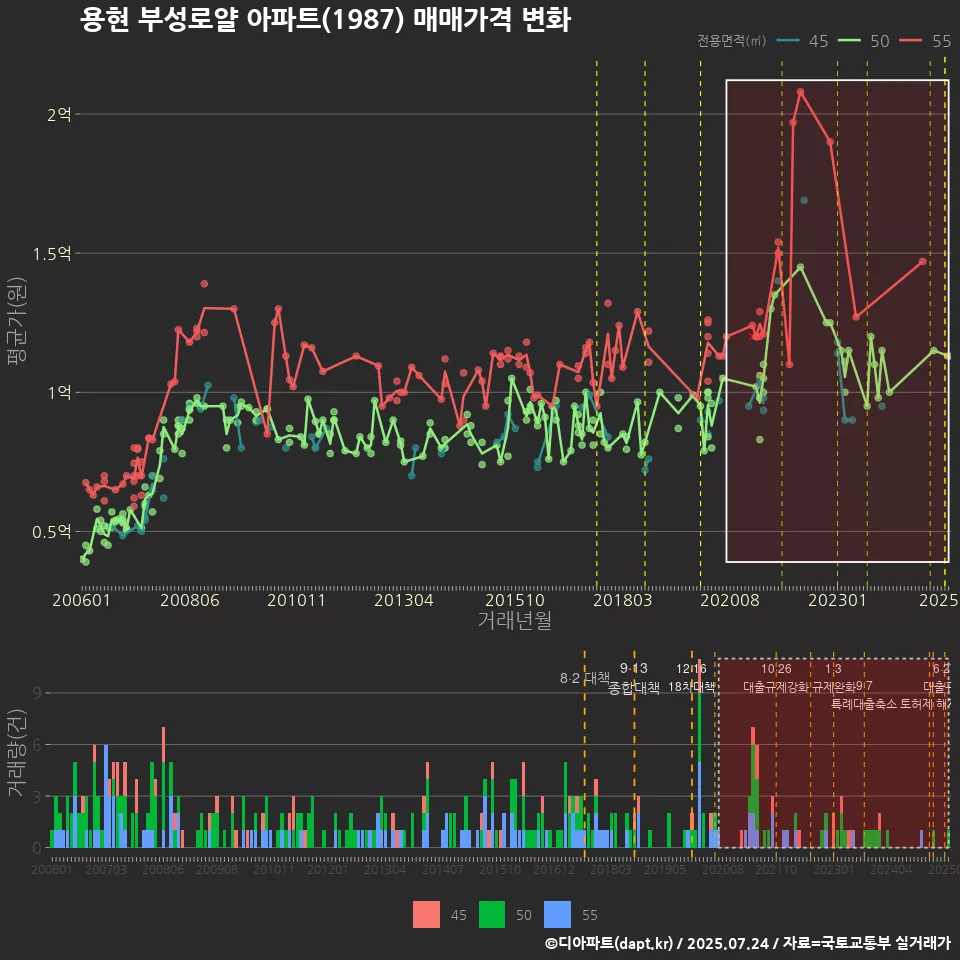Screen dimensions: 960x960
Task: Click the 1·3 규제완화 policy annotation
Action: (x=833, y=678)
